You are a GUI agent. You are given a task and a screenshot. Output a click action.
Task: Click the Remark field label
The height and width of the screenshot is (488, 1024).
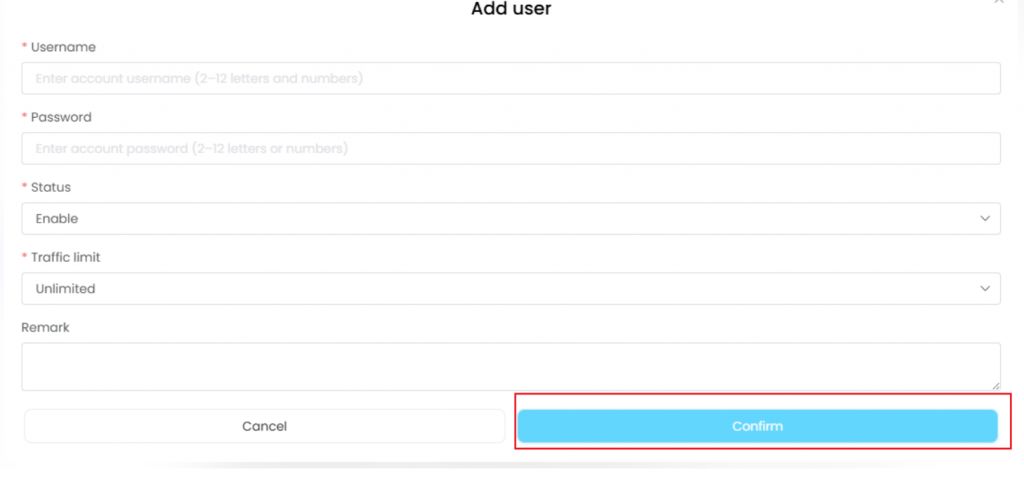(45, 327)
